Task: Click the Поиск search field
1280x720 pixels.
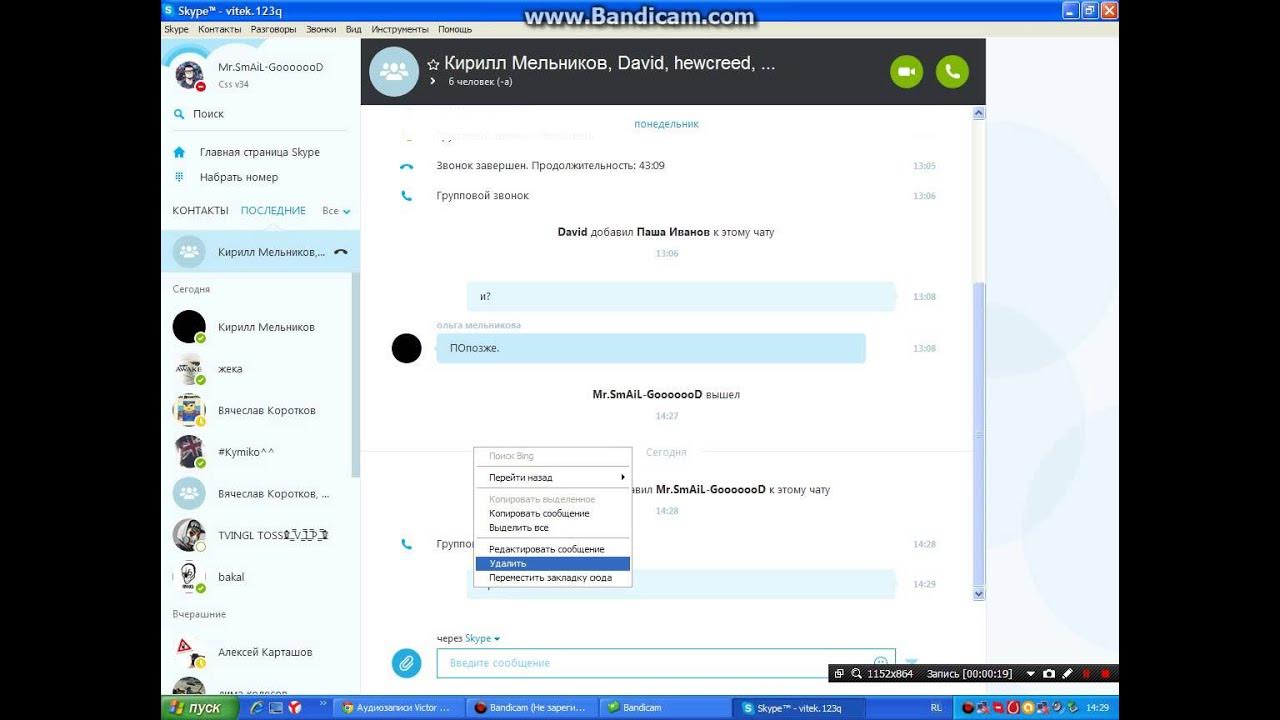Action: [x=260, y=114]
